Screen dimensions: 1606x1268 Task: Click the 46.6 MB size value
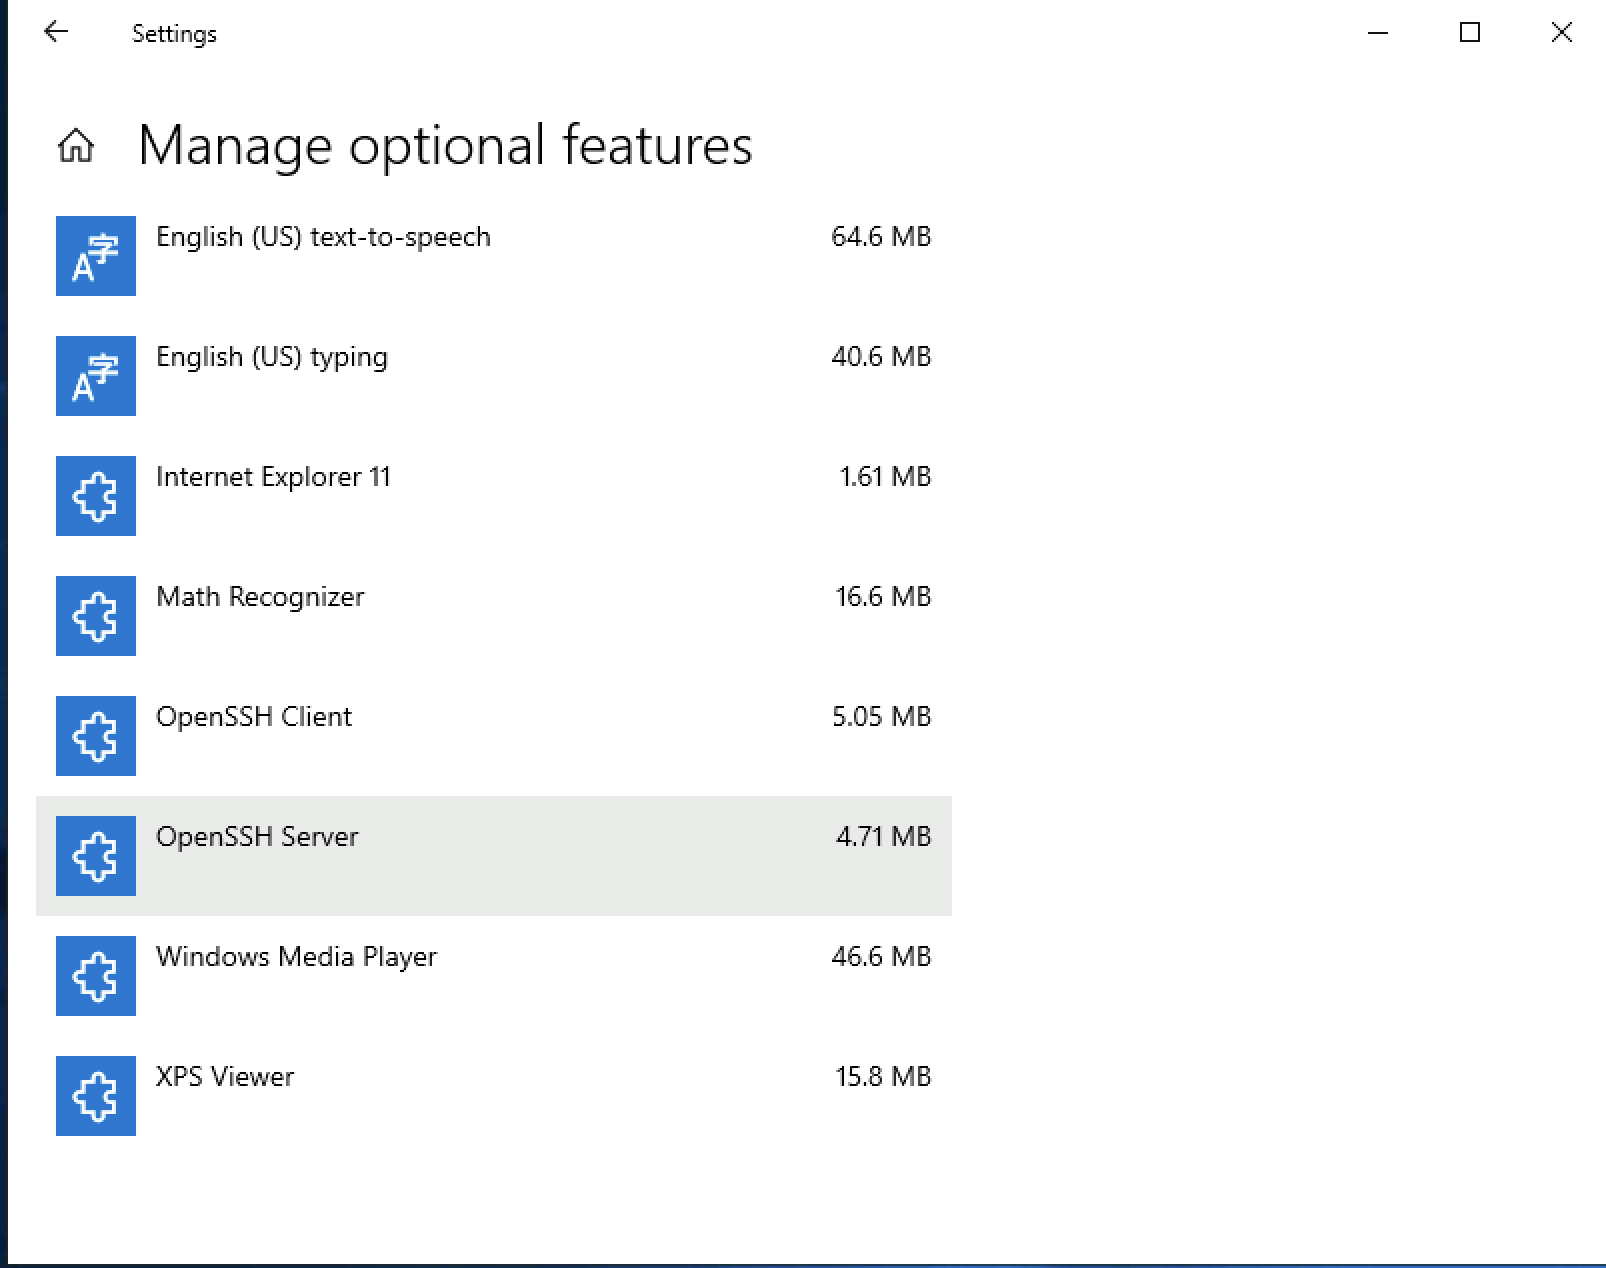coord(881,957)
